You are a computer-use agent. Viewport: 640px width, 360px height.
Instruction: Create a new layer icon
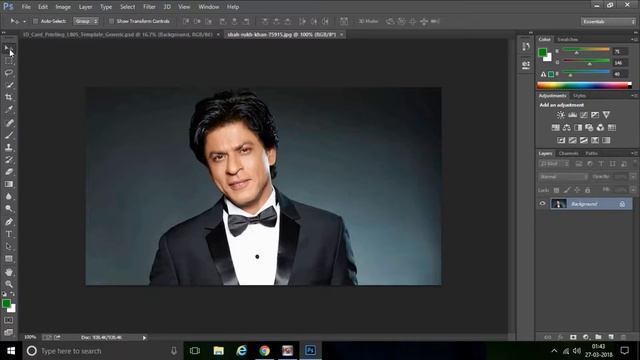click(611, 337)
